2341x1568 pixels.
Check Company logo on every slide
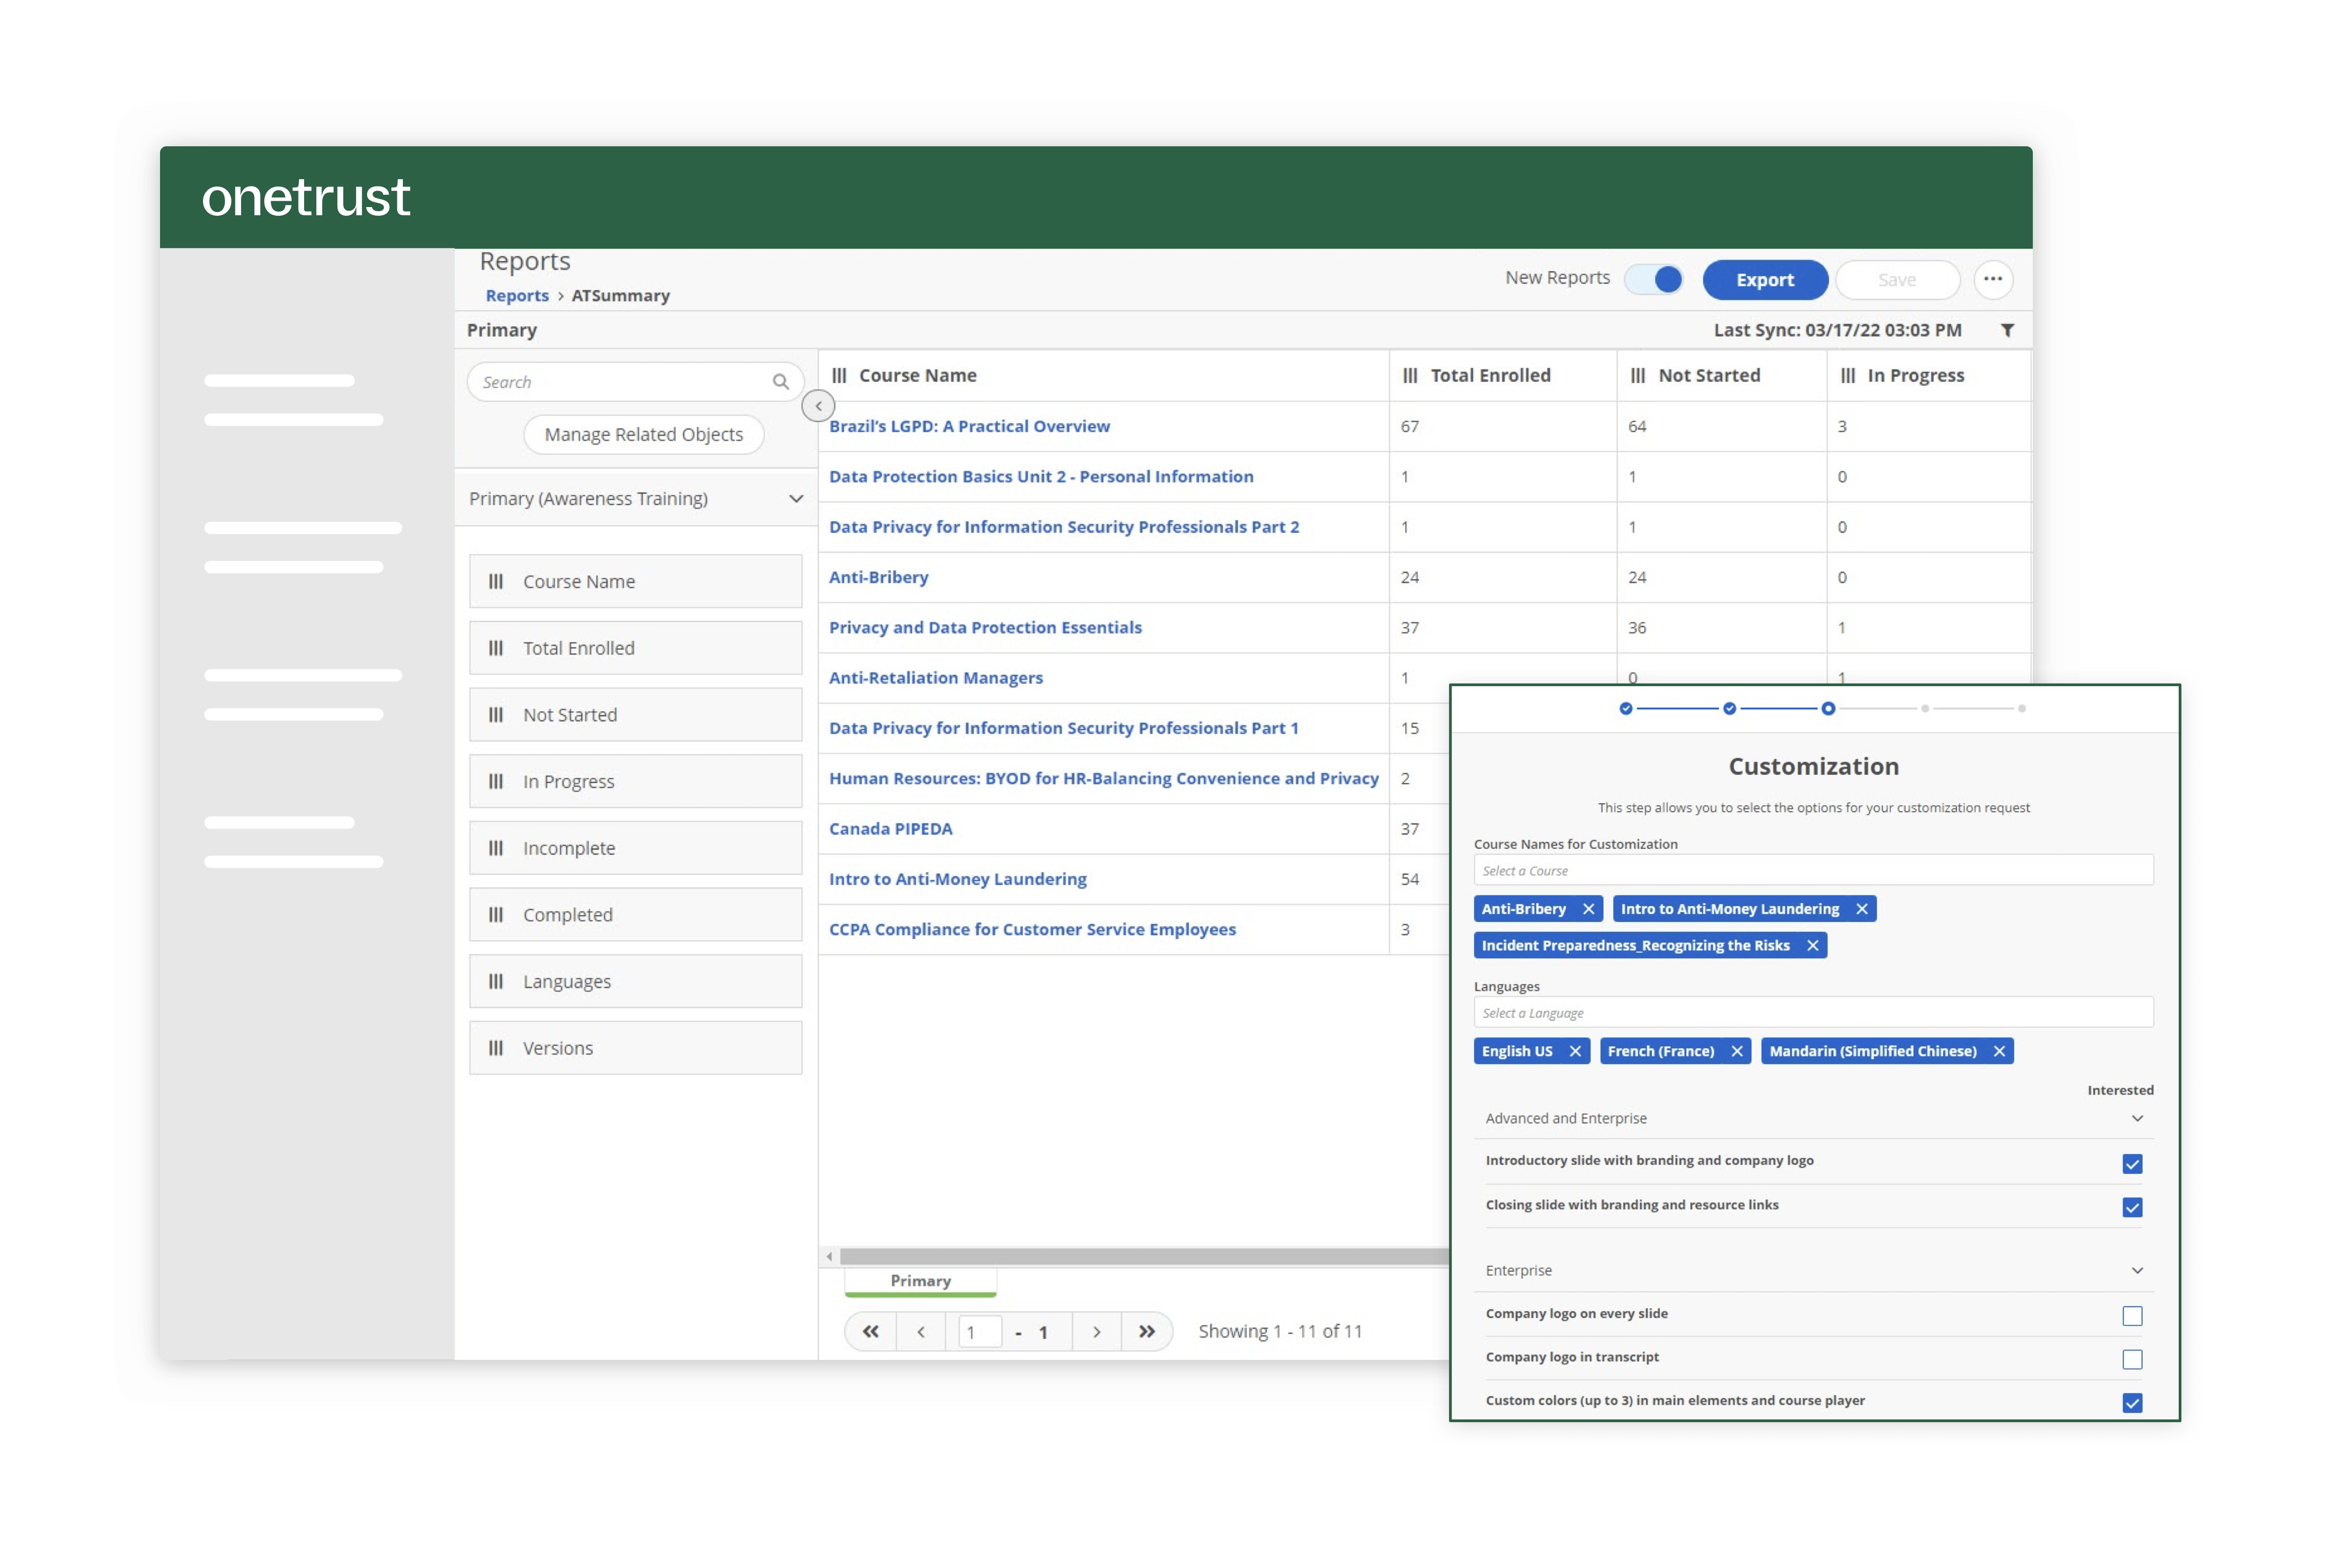point(2132,1316)
